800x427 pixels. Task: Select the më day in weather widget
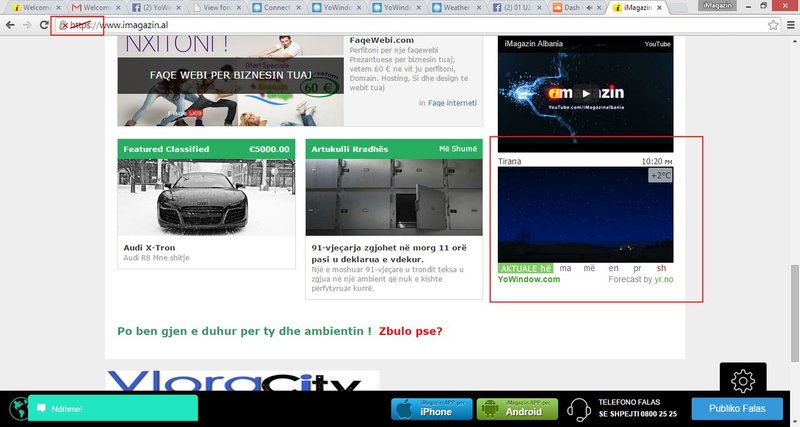[589, 268]
